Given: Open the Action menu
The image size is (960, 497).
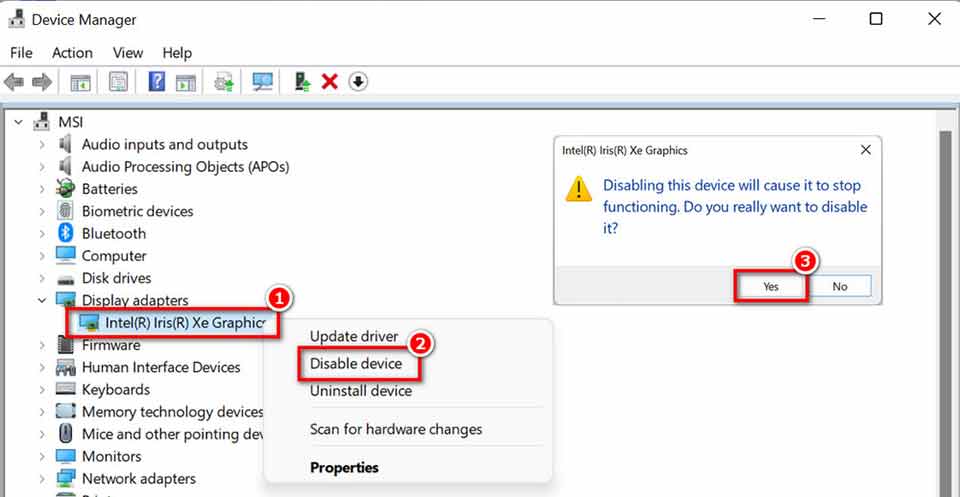Looking at the screenshot, I should coord(72,53).
